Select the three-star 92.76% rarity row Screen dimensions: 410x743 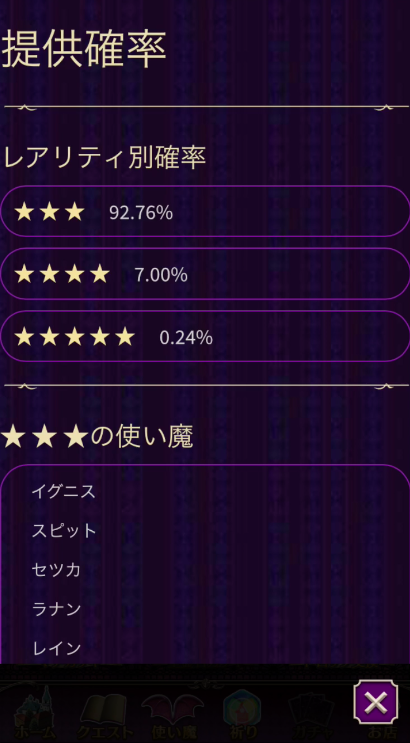coord(205,211)
